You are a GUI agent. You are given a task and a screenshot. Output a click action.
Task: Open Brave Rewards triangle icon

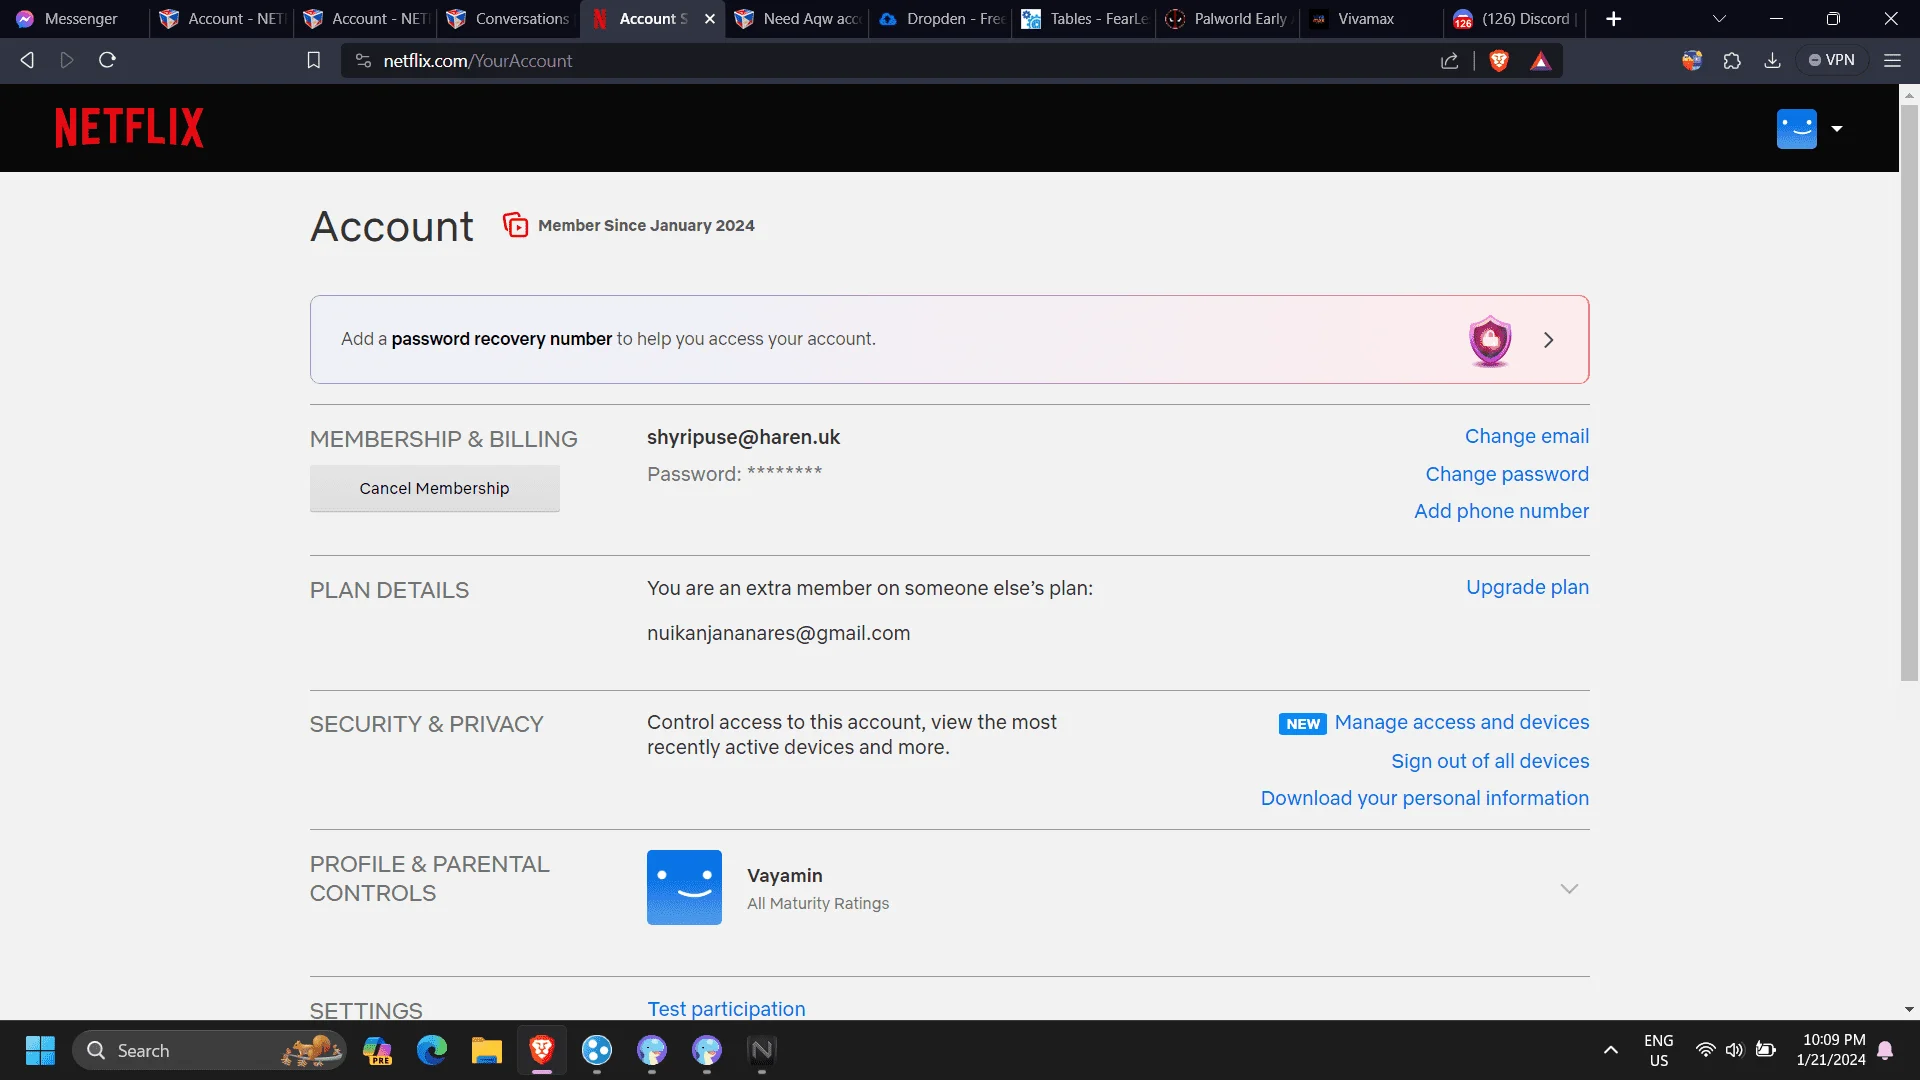coord(1541,61)
